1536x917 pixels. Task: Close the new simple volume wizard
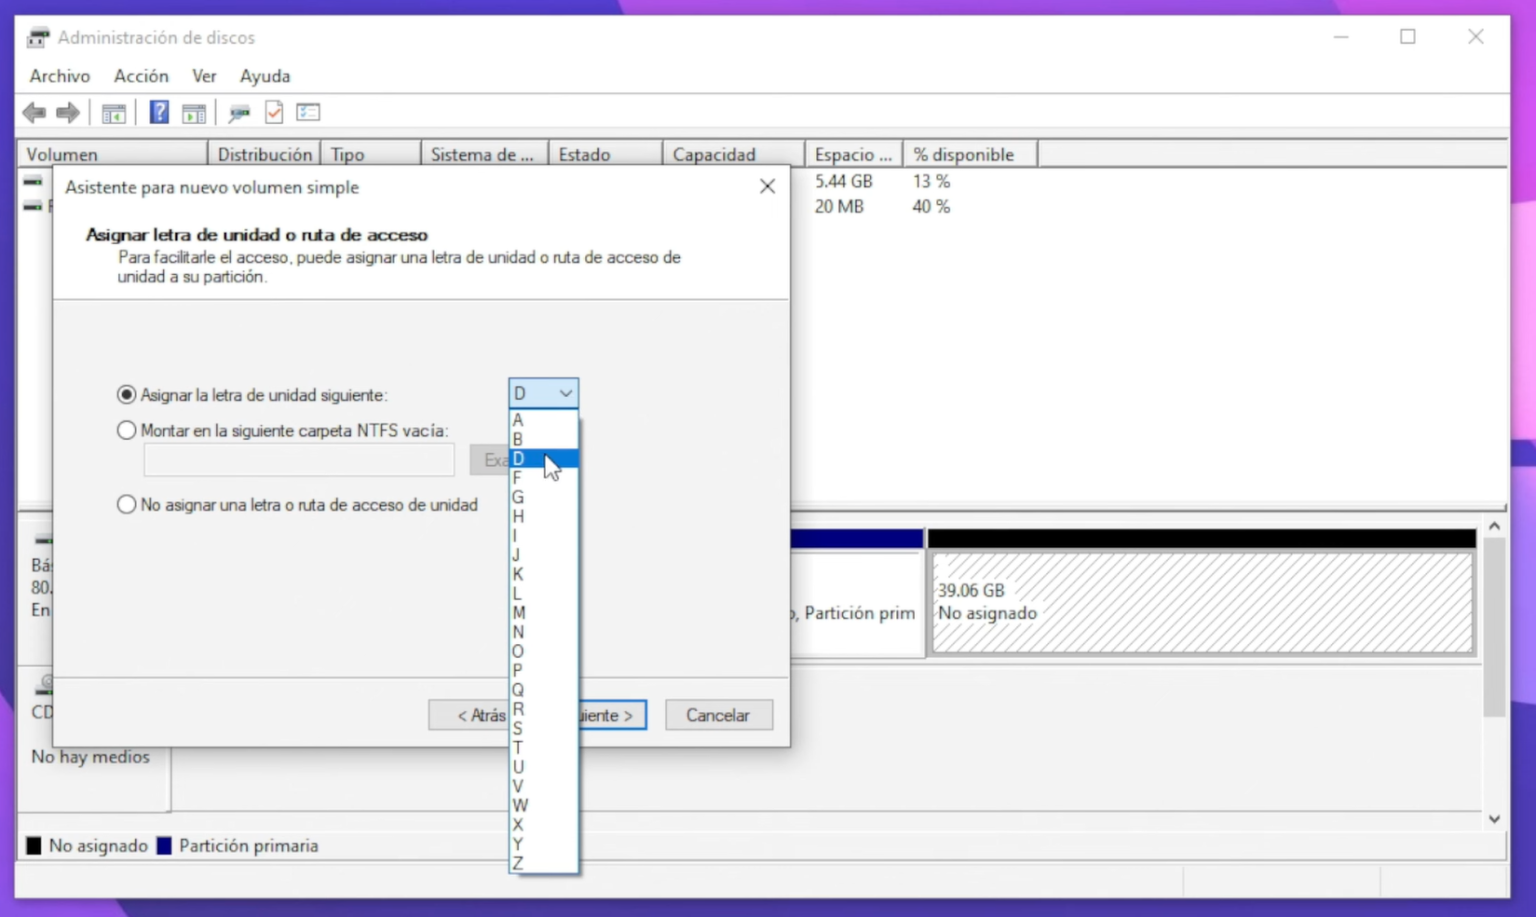click(x=767, y=187)
